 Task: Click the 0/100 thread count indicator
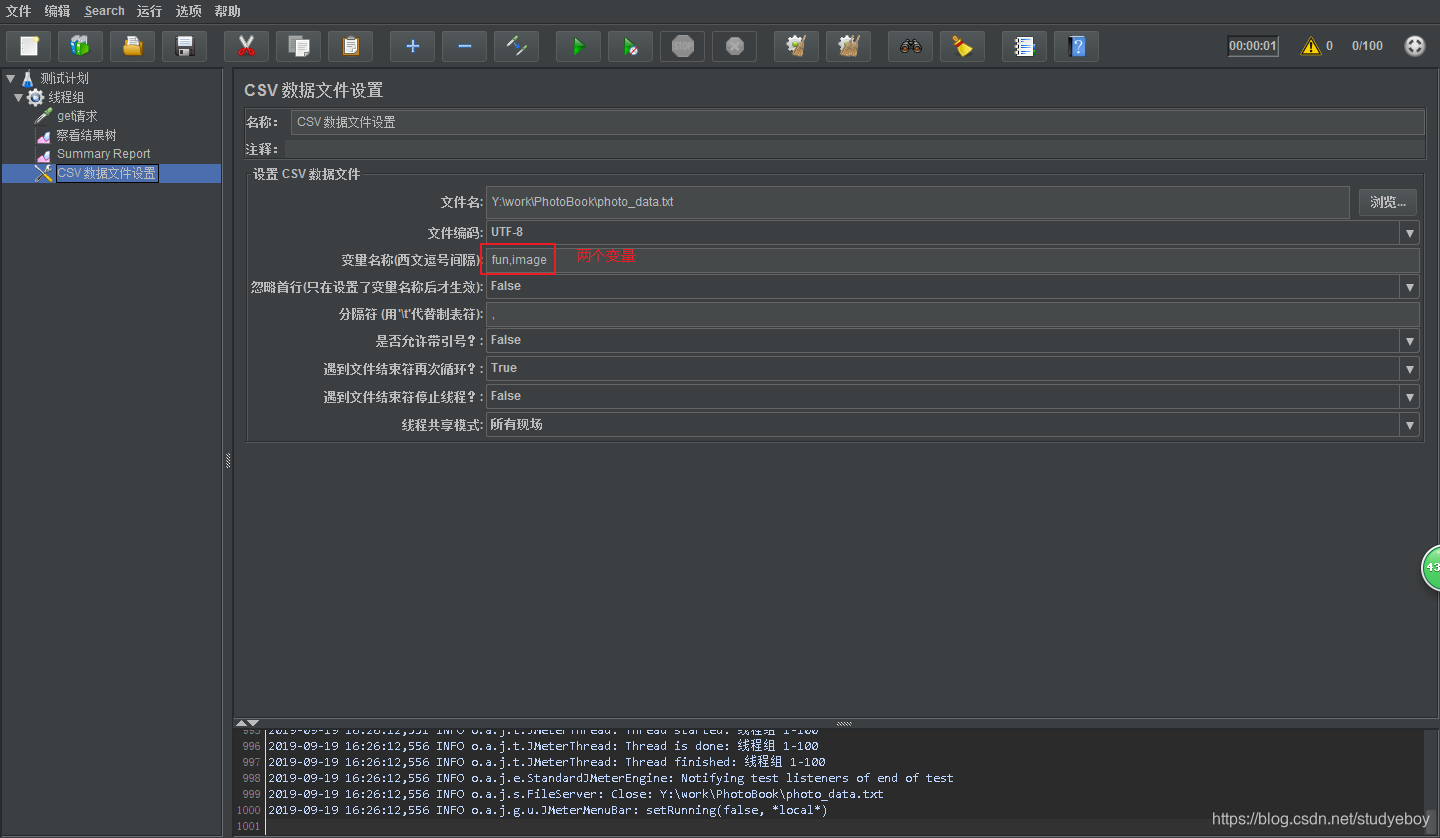[x=1367, y=46]
